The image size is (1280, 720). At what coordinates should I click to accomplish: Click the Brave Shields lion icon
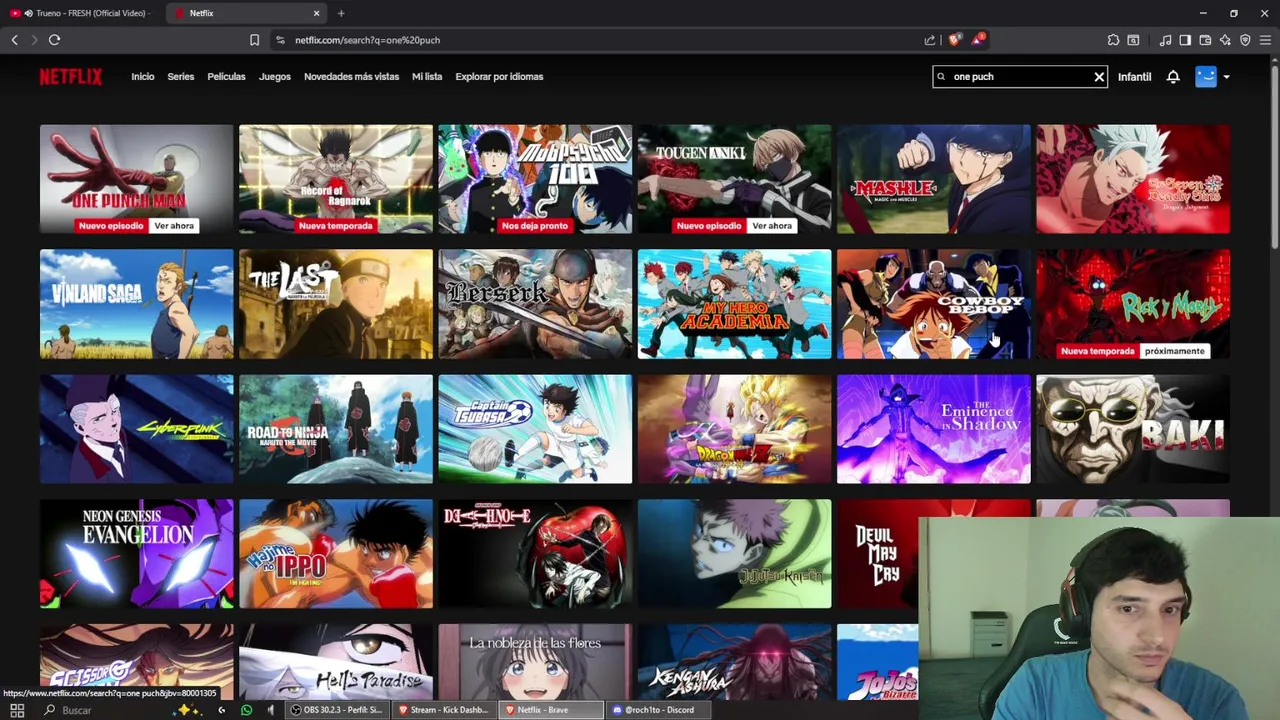[954, 40]
